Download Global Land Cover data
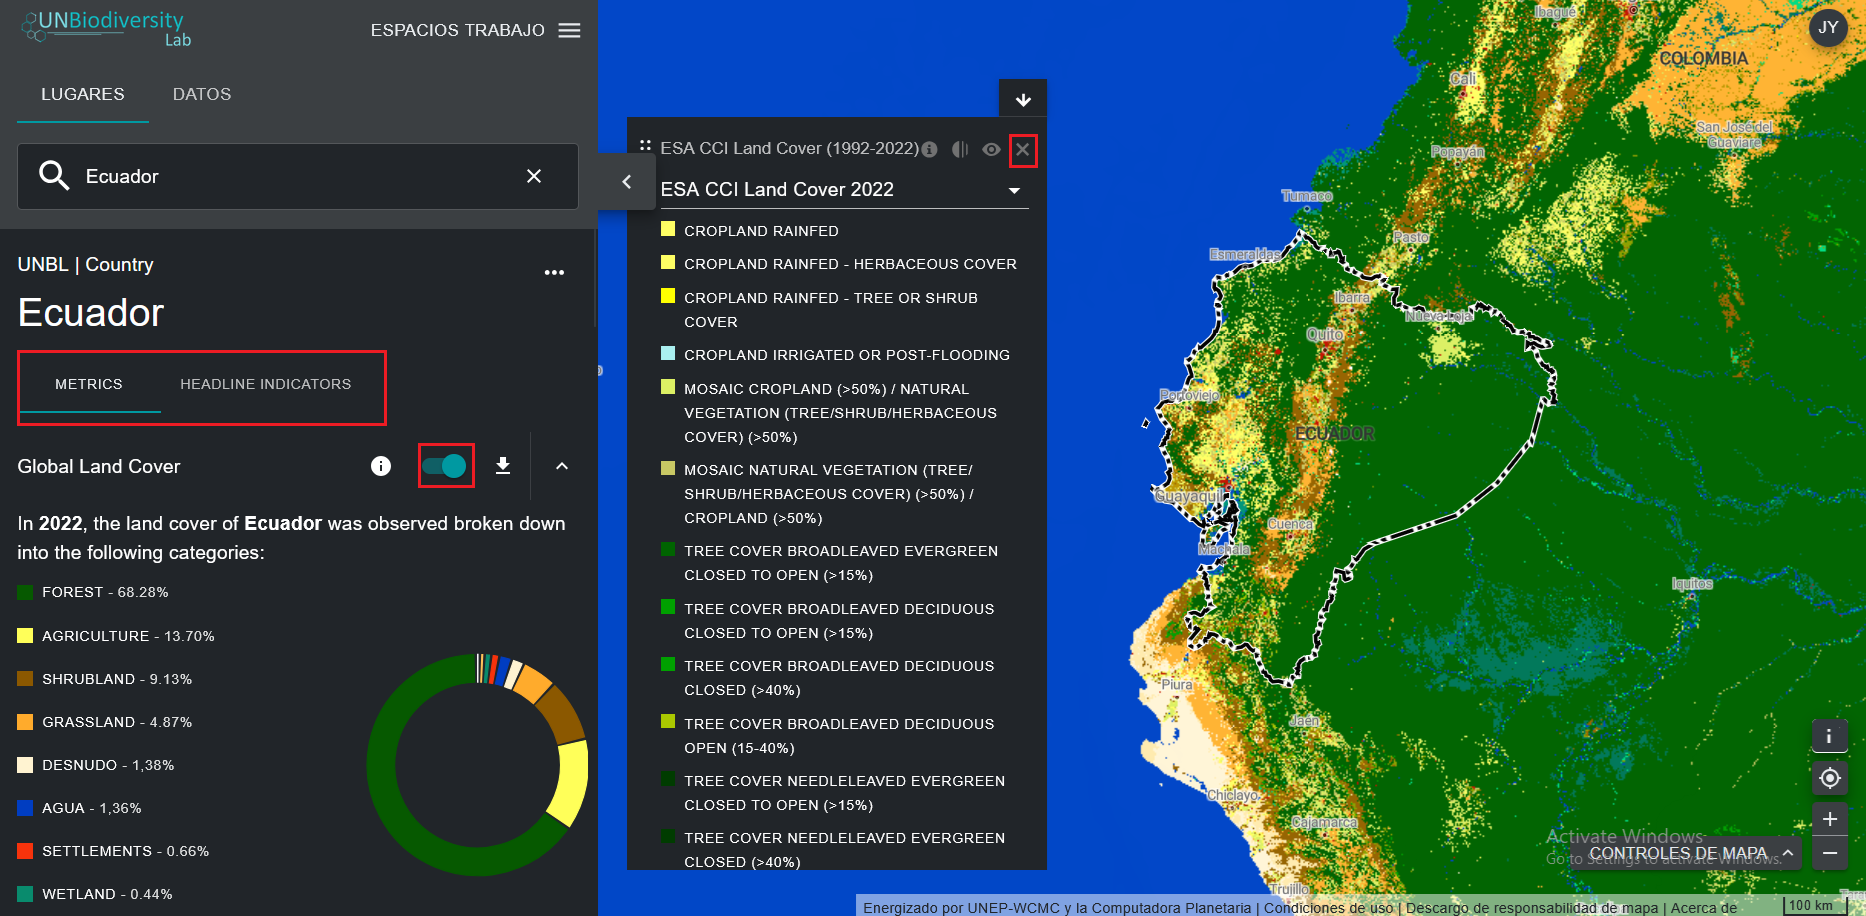Image resolution: width=1866 pixels, height=916 pixels. [x=503, y=466]
